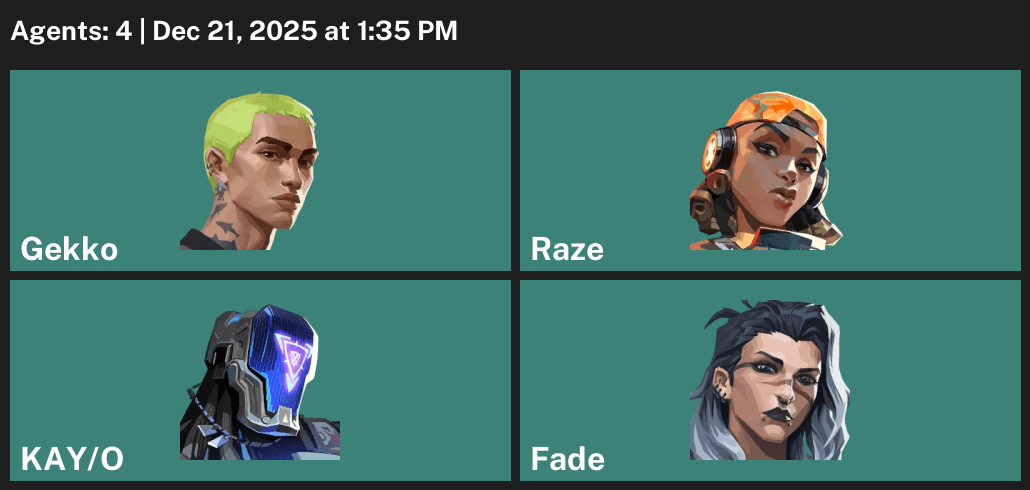Open the Fade agent portrait
The image size is (1030, 490).
769,380
